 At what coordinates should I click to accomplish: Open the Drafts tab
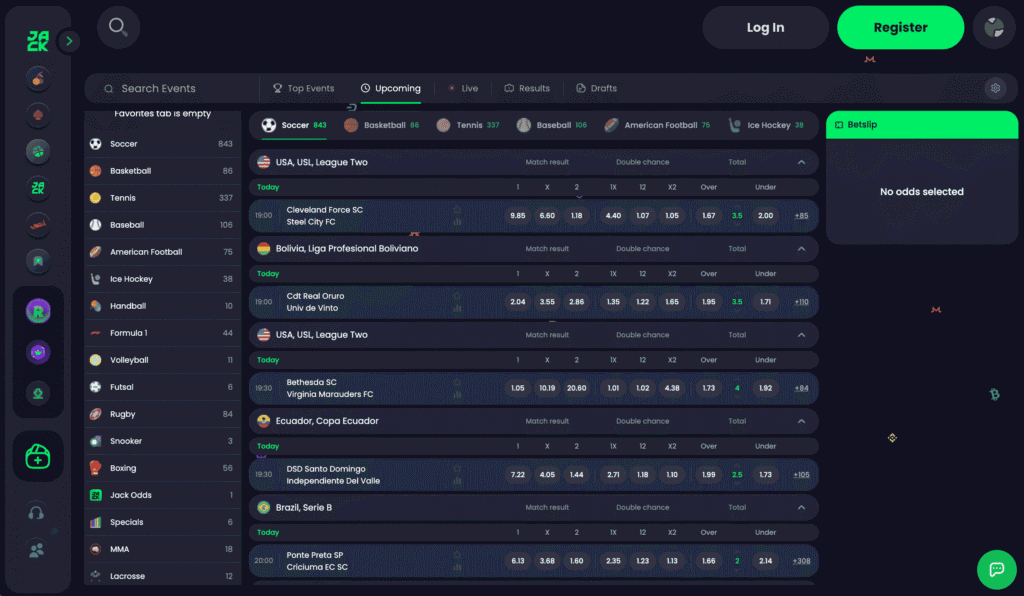point(596,88)
